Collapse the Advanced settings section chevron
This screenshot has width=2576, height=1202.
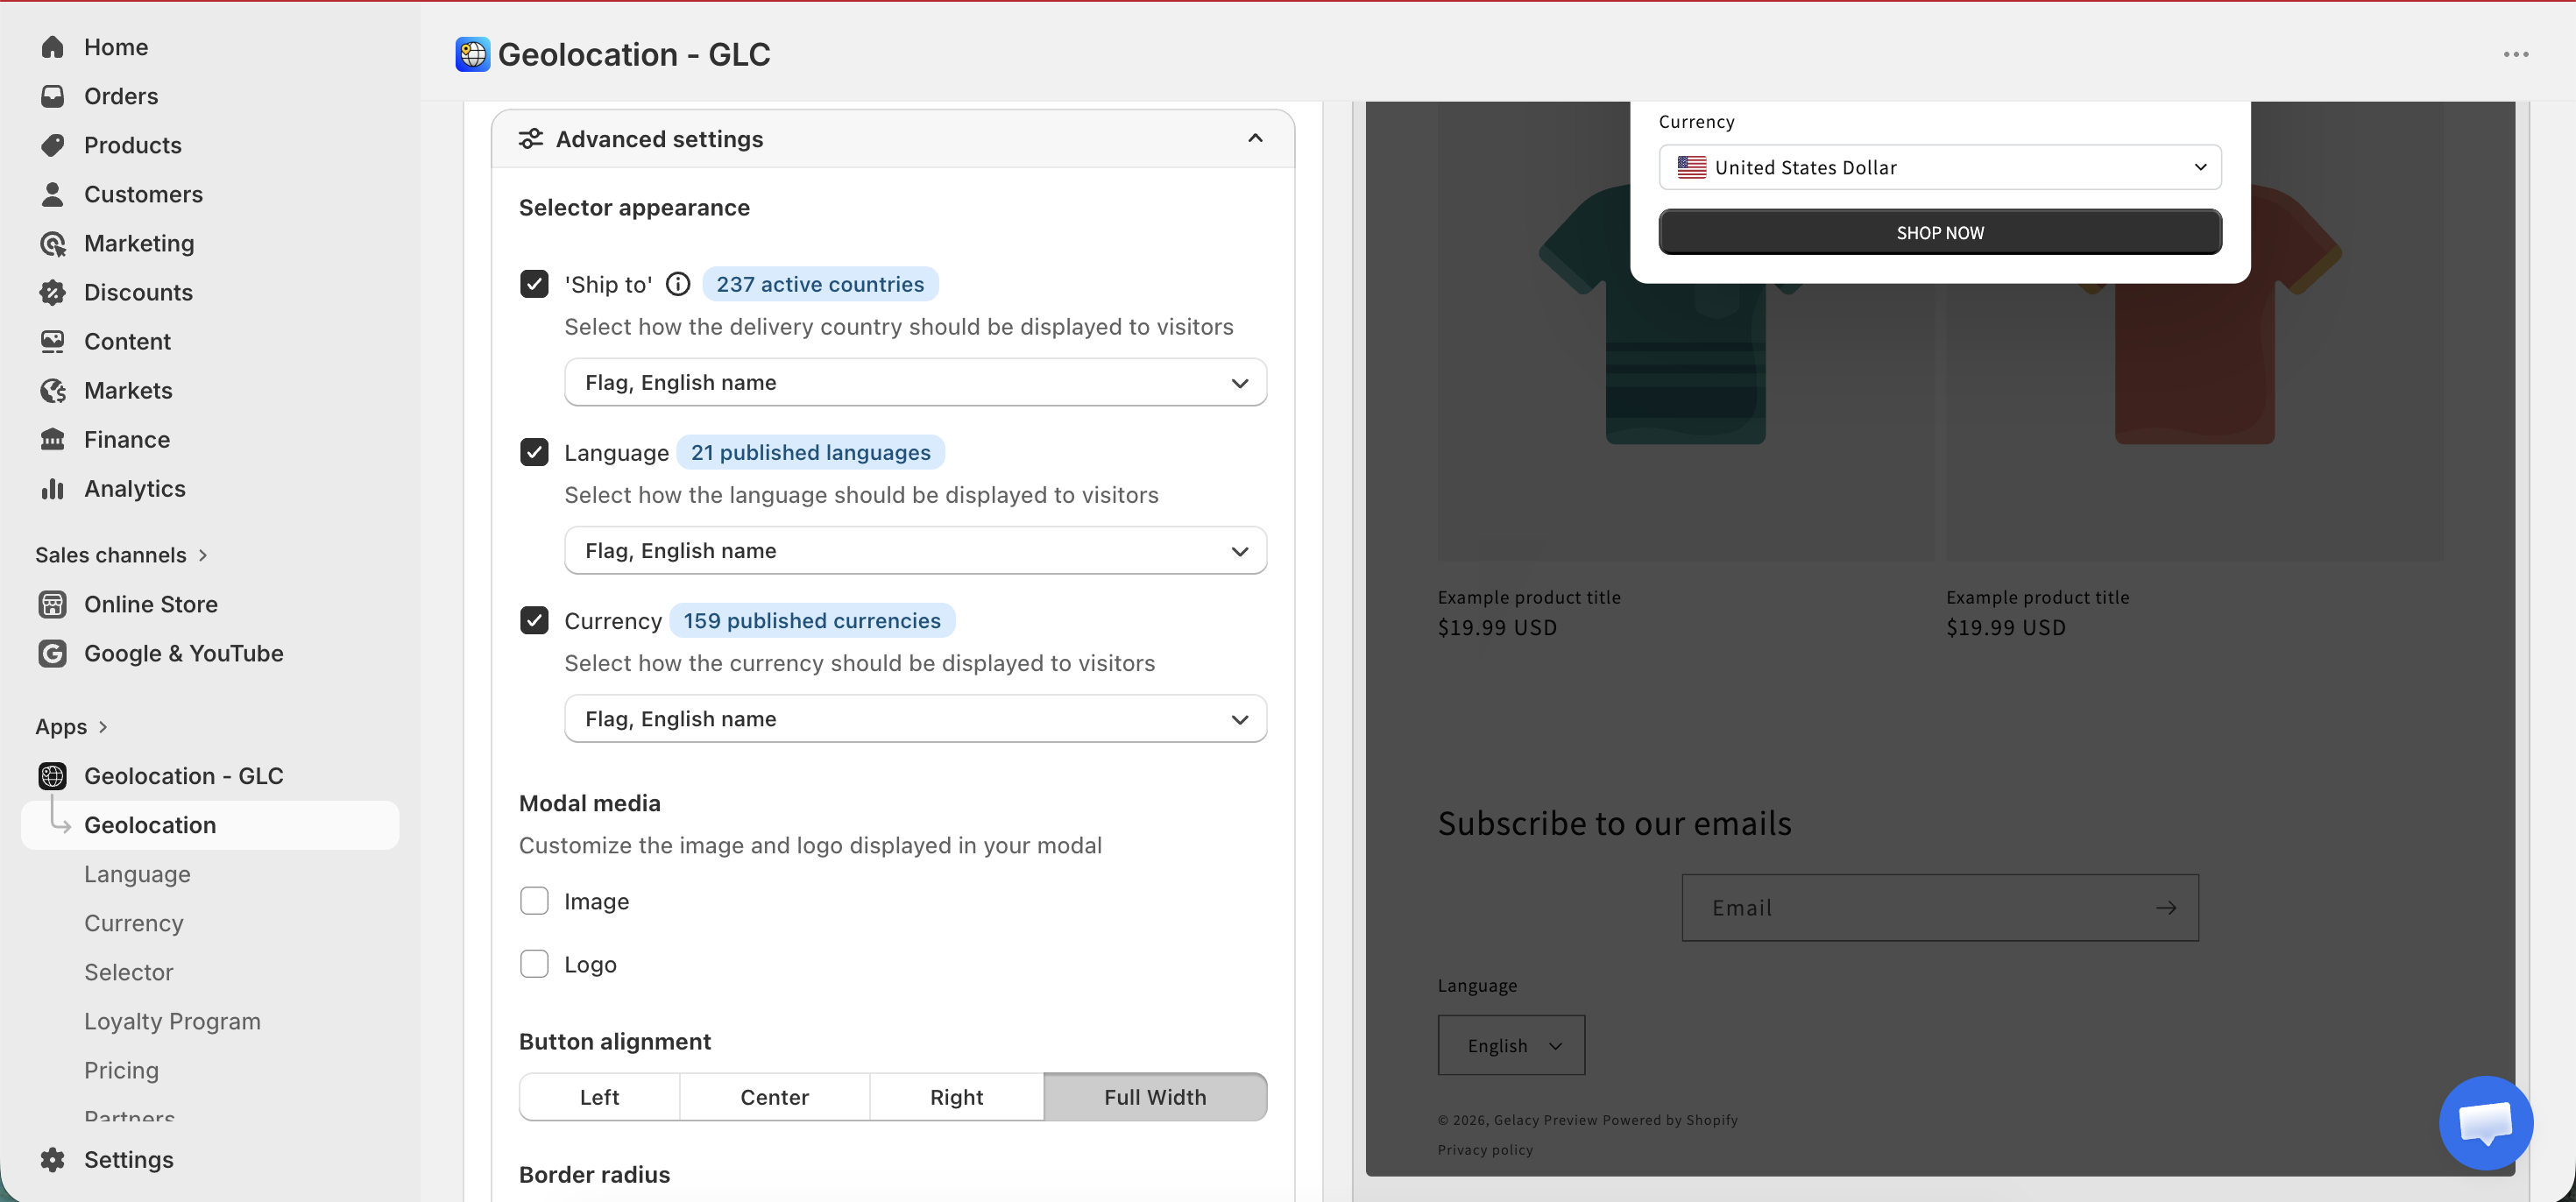point(1255,138)
